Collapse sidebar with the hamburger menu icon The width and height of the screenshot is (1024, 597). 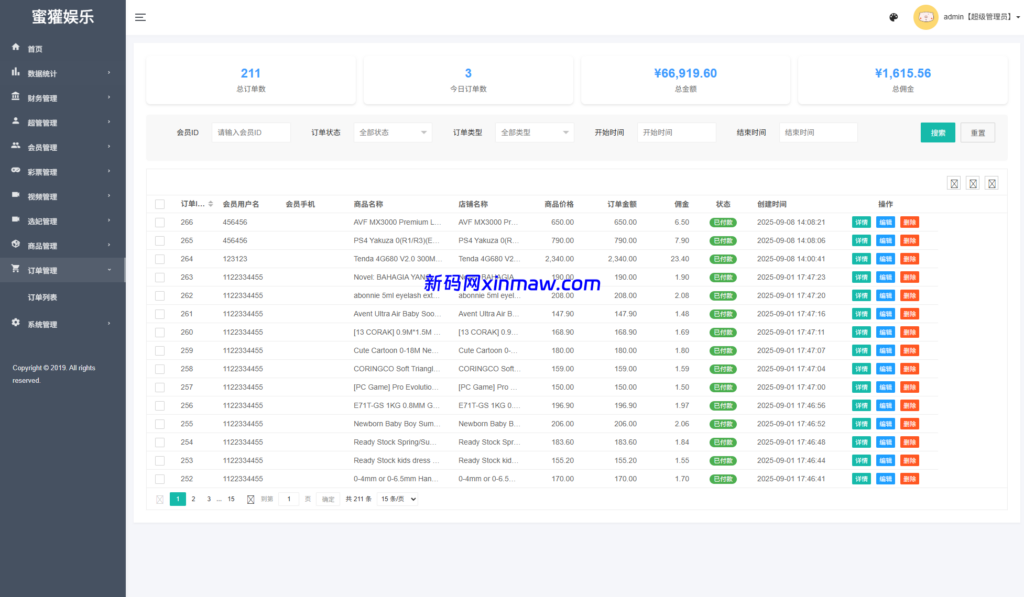pos(140,17)
